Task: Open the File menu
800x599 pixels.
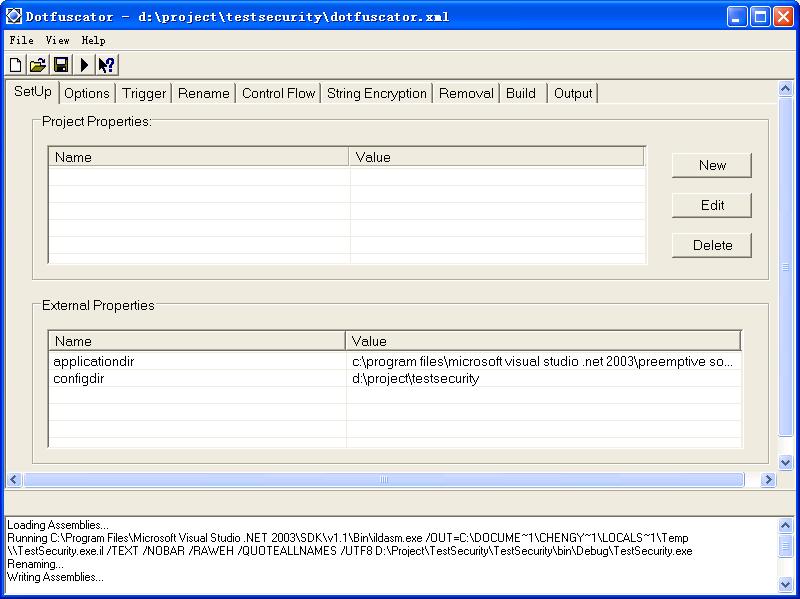Action: tap(21, 40)
